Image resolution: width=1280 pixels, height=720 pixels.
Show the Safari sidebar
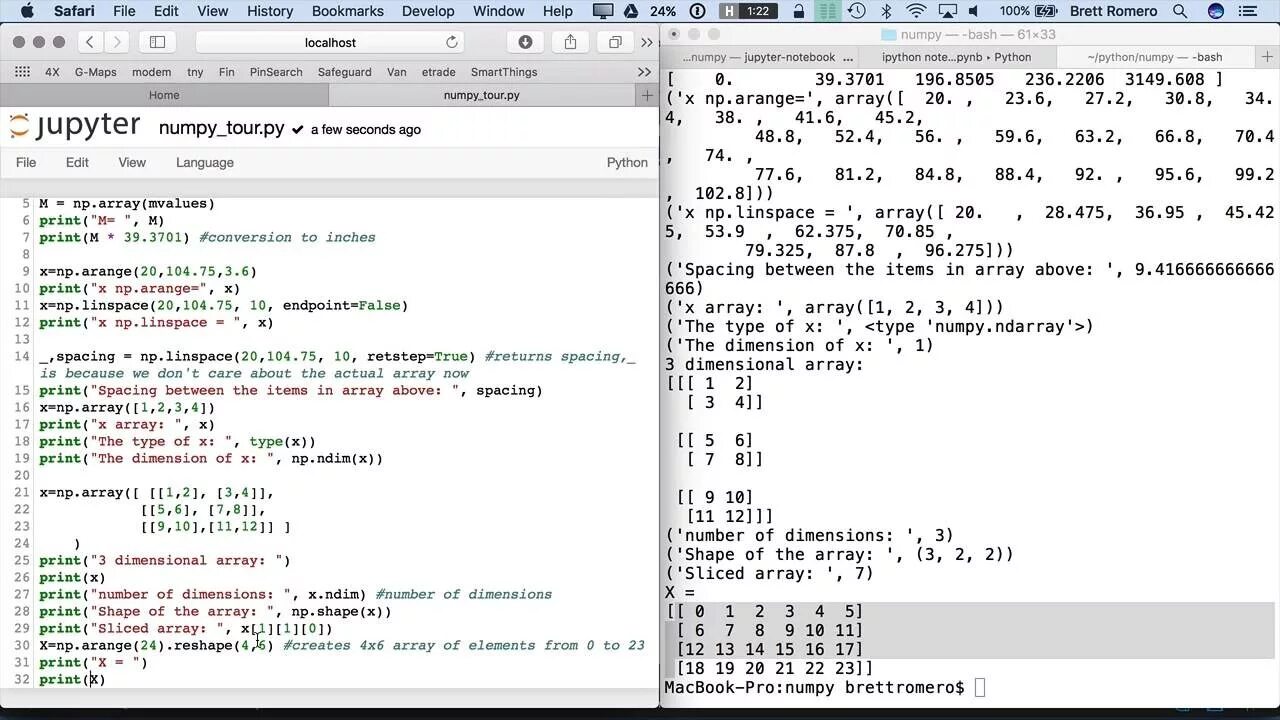157,42
